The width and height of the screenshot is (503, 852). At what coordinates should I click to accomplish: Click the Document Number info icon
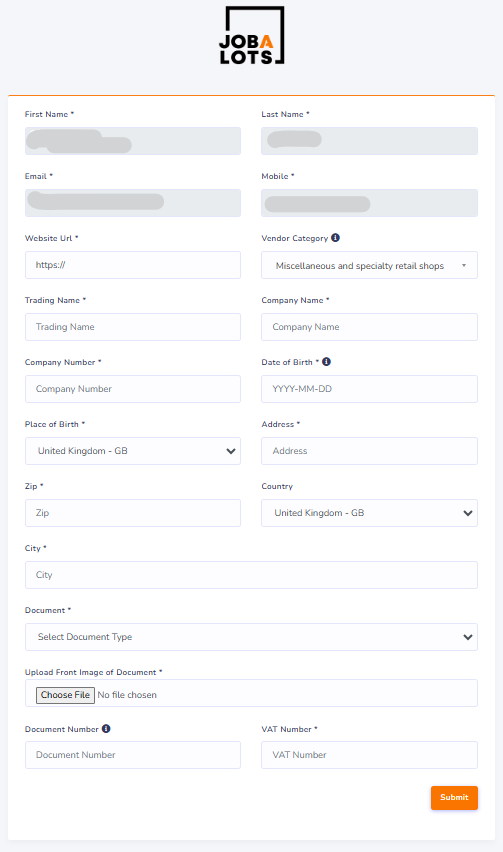tap(106, 729)
